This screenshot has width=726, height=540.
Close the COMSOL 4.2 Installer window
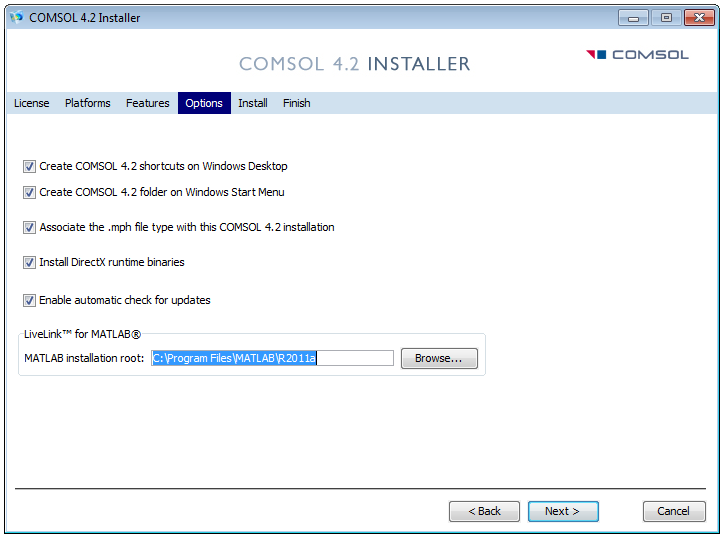click(699, 18)
